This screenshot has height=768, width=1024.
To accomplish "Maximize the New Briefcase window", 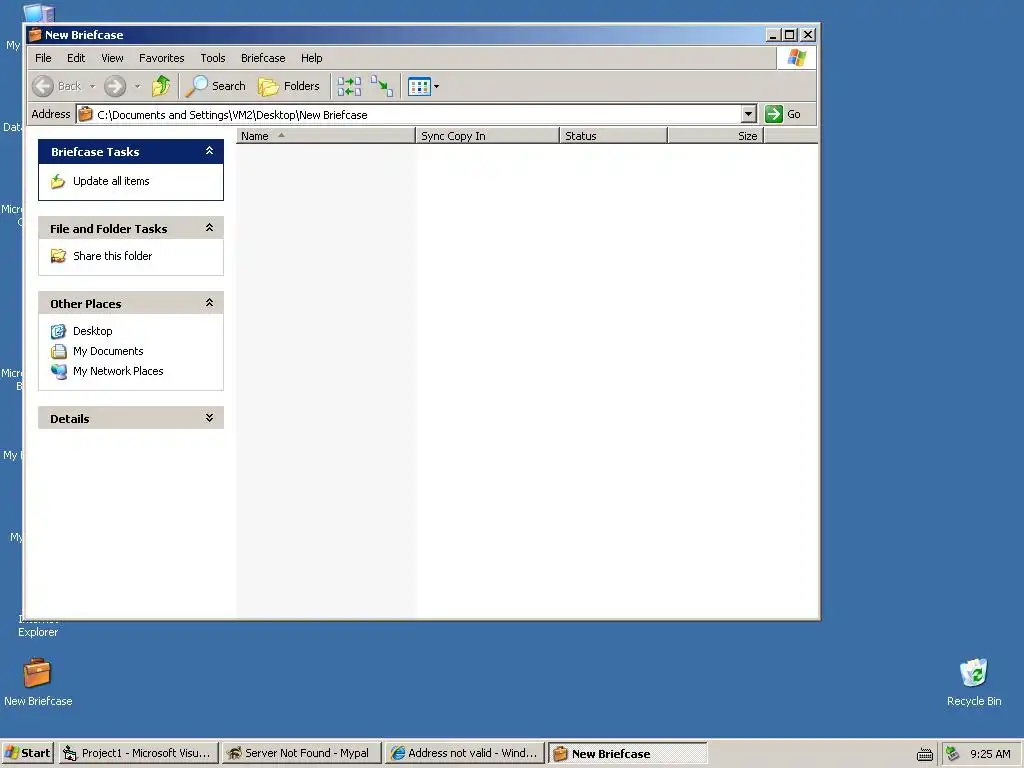I will (x=789, y=35).
